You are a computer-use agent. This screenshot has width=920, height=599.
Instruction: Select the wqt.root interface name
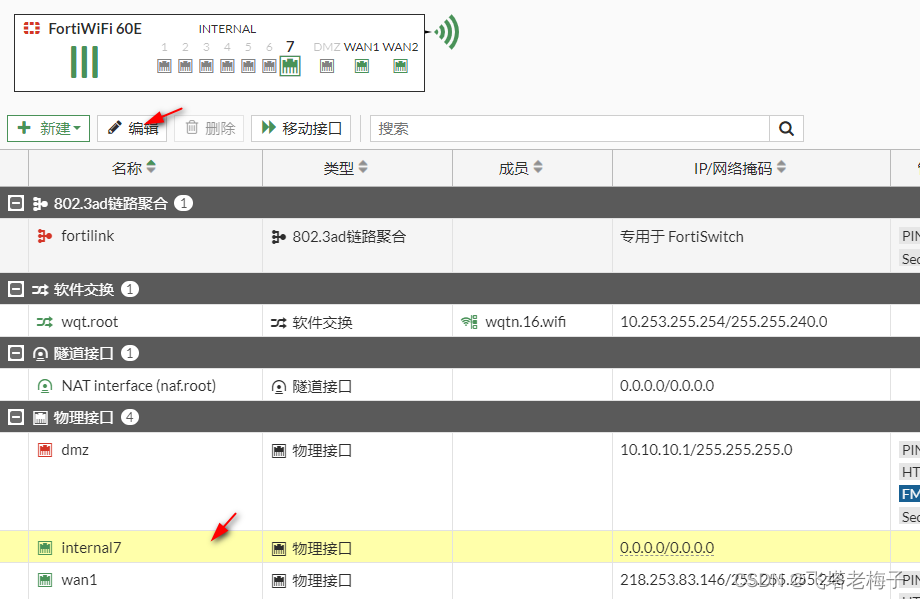(90, 322)
